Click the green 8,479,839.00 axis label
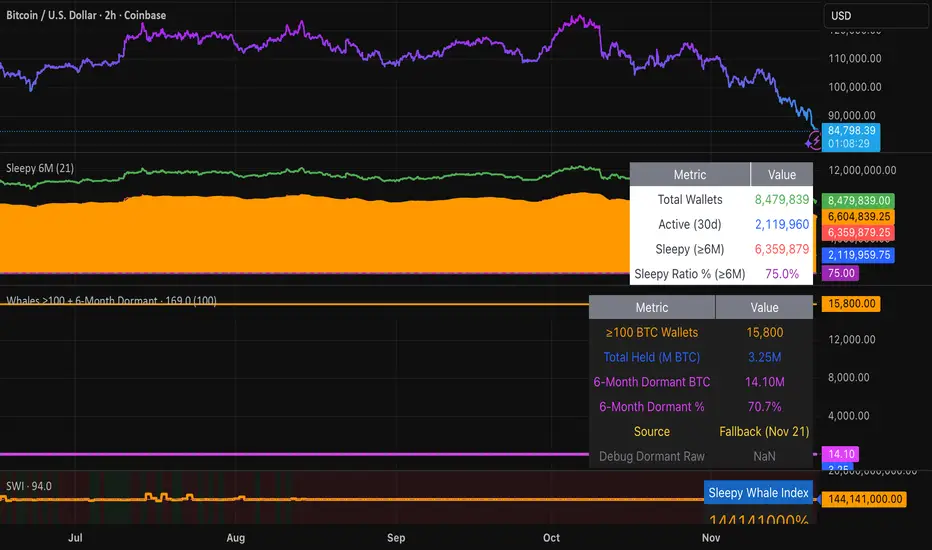 857,200
